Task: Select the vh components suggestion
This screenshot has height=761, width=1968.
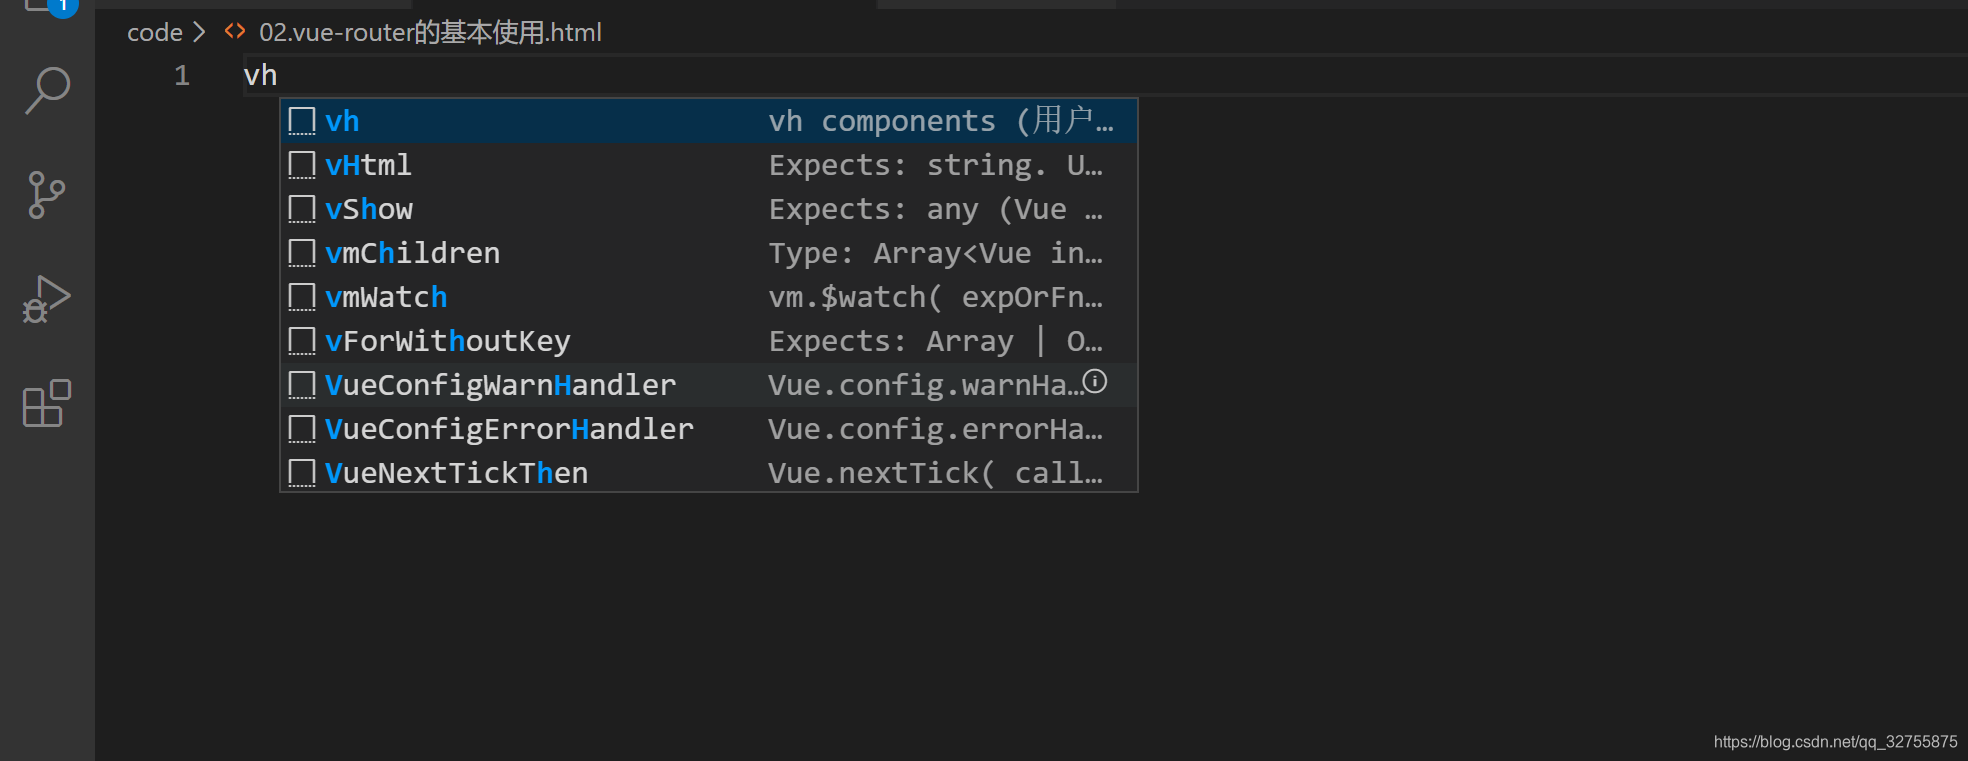Action: tap(709, 121)
